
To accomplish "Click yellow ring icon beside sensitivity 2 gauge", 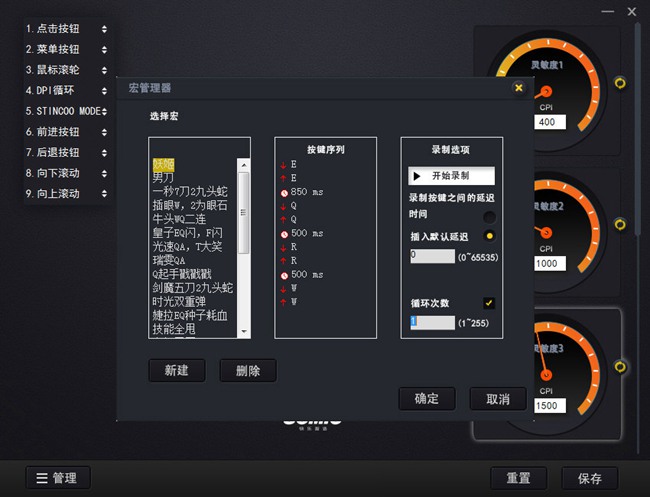I will point(620,224).
